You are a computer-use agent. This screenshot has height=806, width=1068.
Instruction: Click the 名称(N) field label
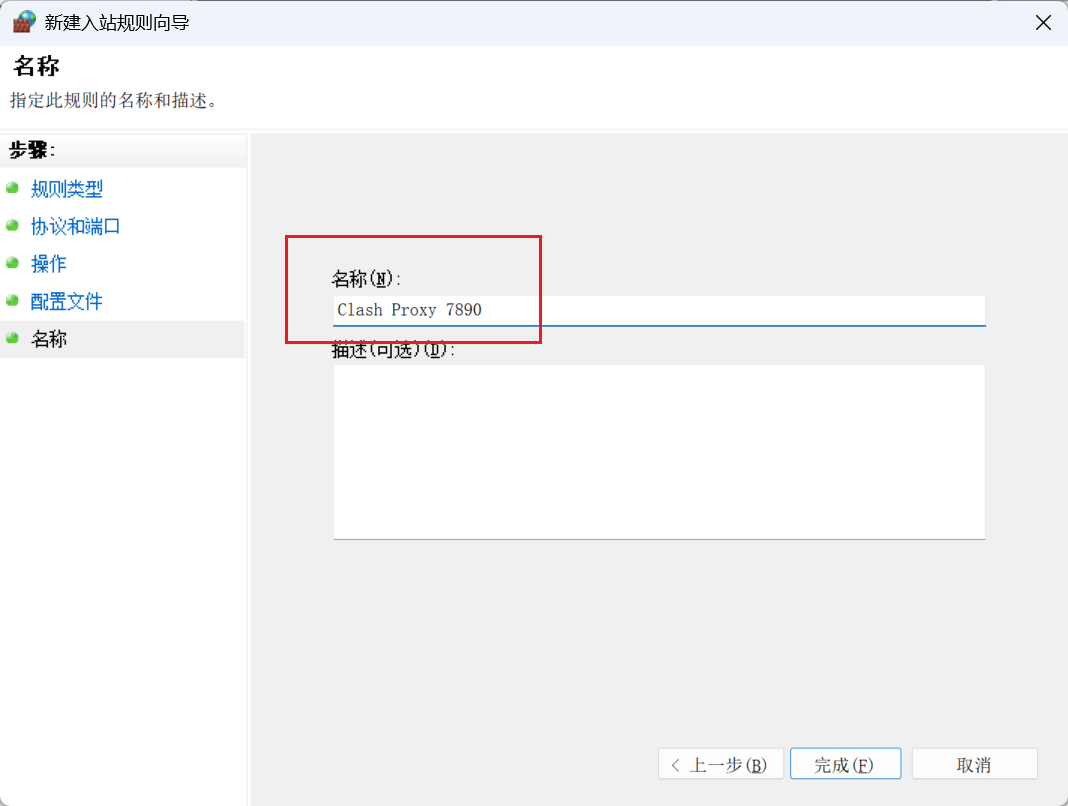[x=366, y=279]
